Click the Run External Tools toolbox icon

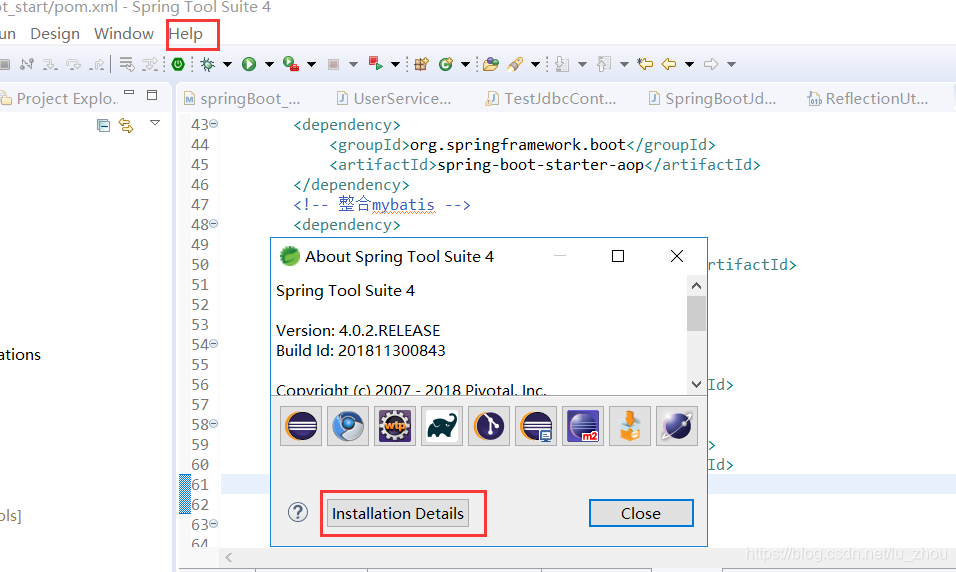pyautogui.click(x=291, y=64)
